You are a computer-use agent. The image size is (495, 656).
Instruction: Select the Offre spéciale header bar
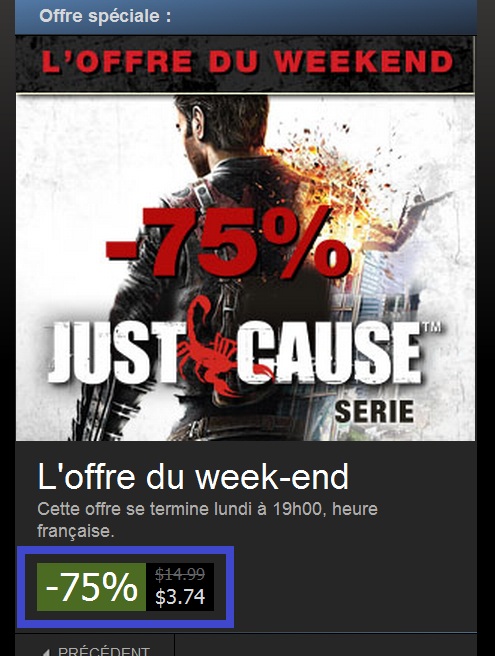(246, 17)
